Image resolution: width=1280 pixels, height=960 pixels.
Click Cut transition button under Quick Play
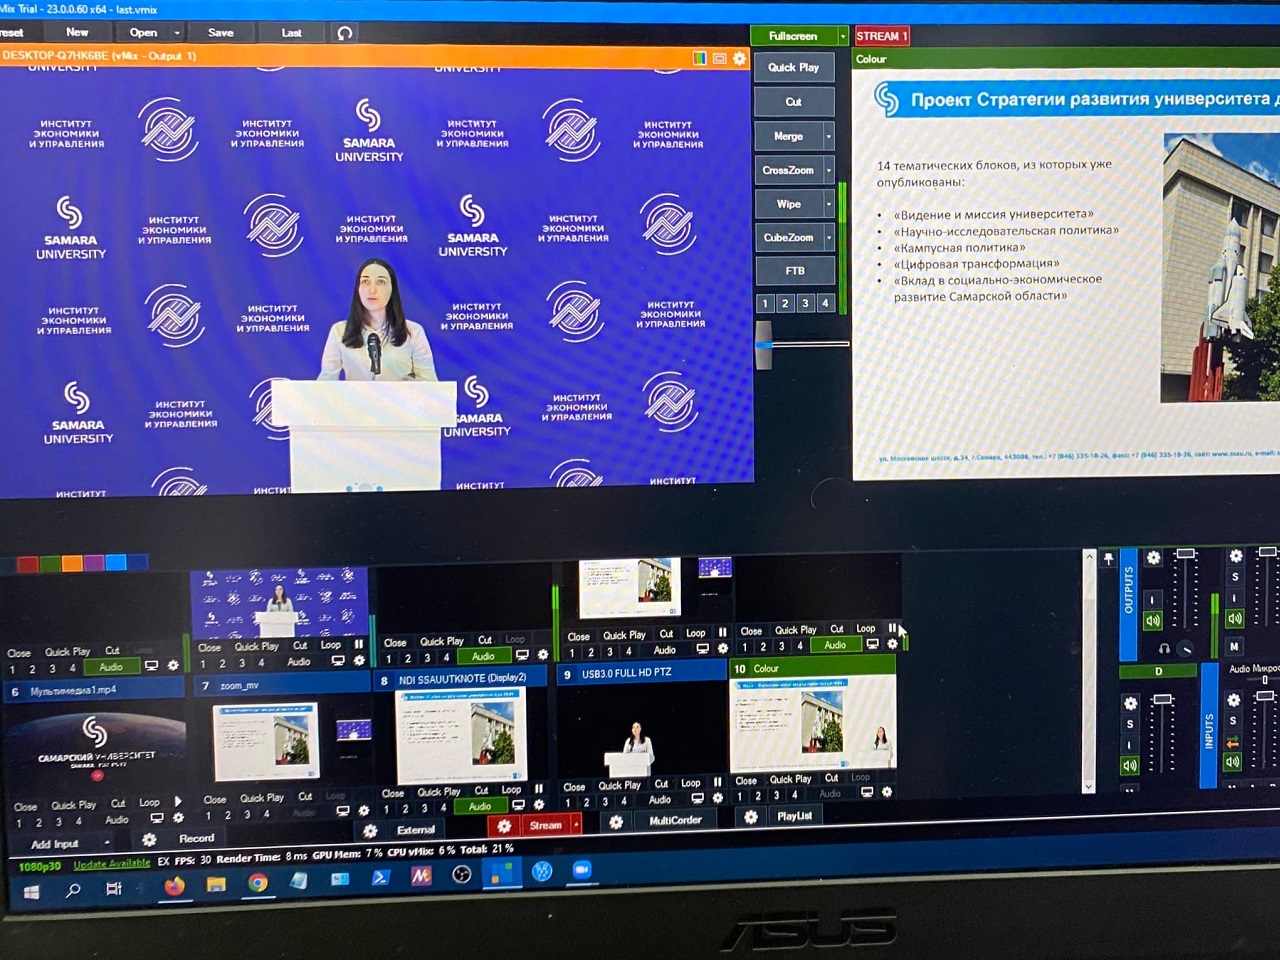click(x=793, y=102)
